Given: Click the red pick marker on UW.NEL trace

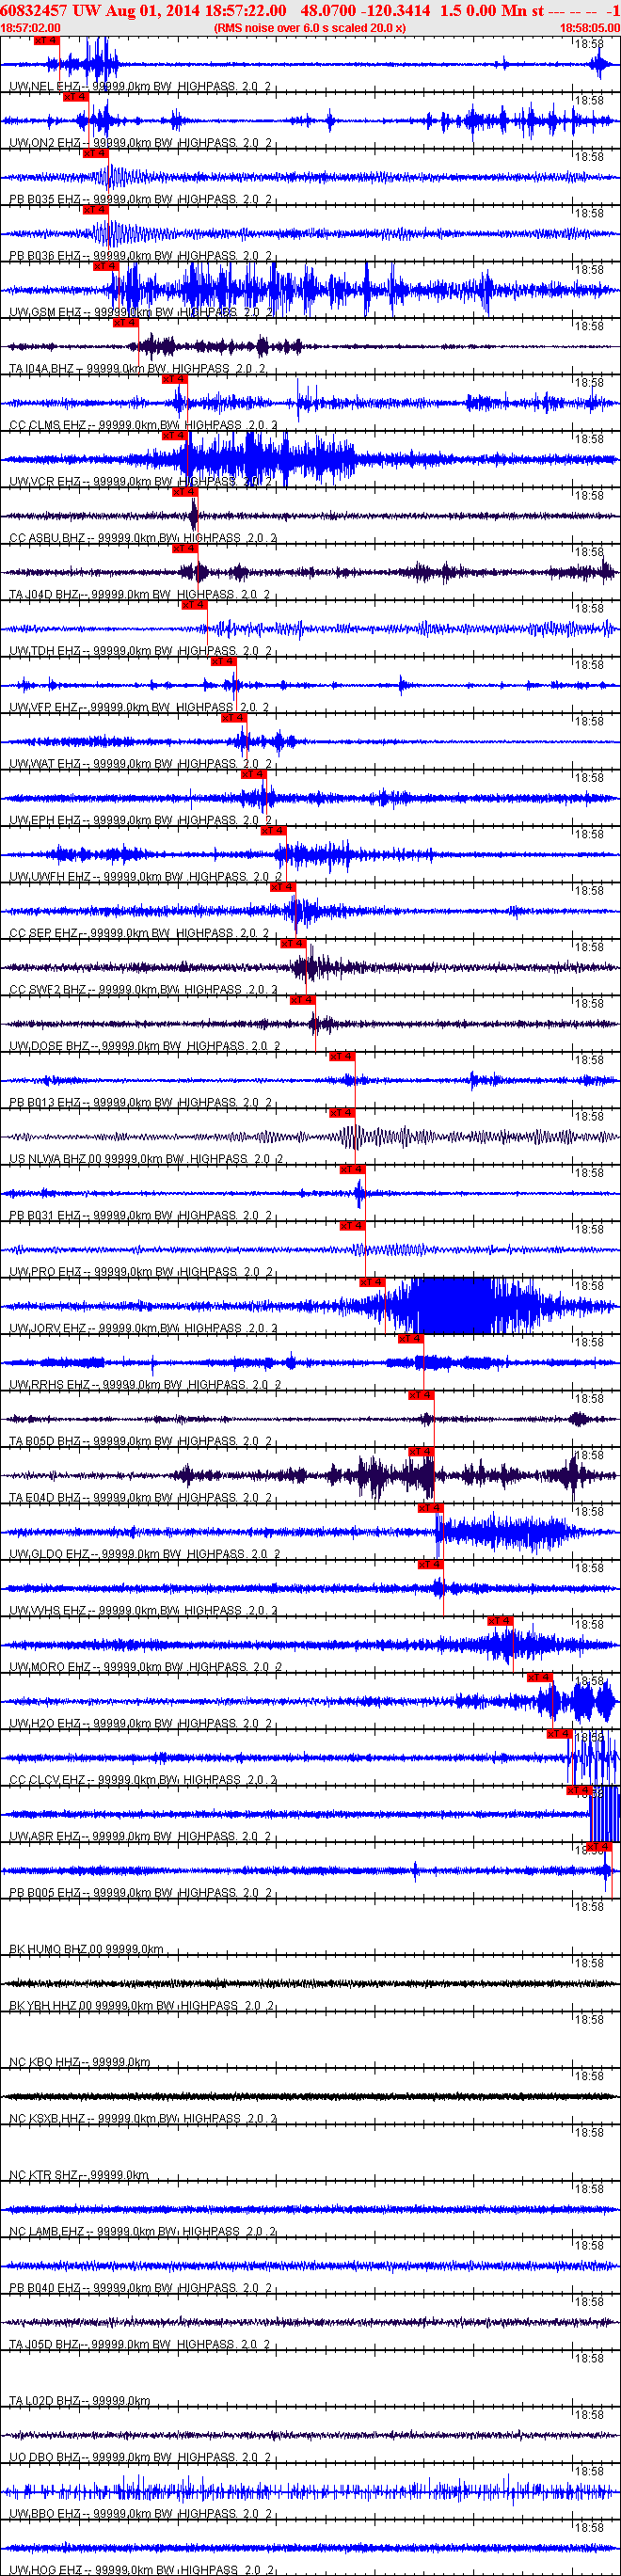Looking at the screenshot, I should [x=46, y=41].
